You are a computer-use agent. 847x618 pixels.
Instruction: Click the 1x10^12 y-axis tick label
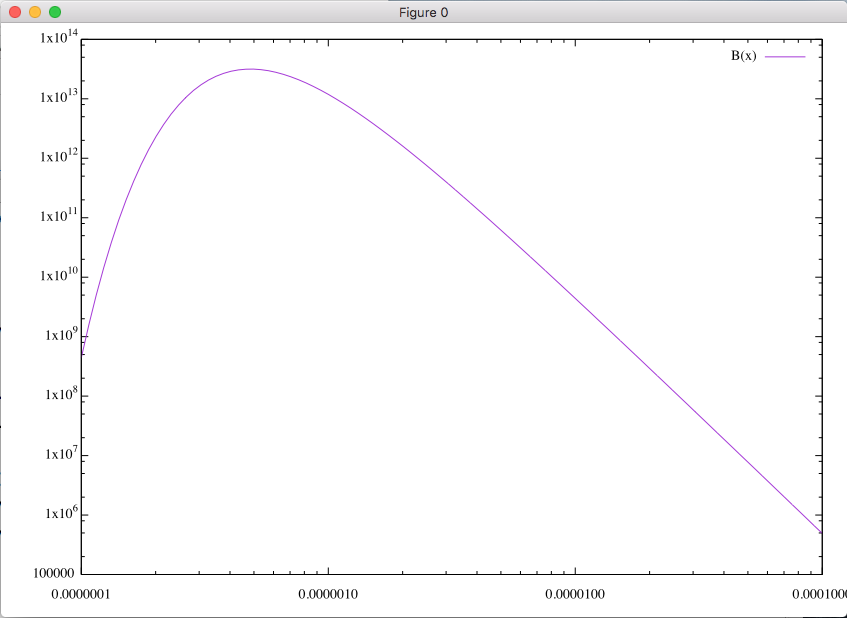coord(58,158)
